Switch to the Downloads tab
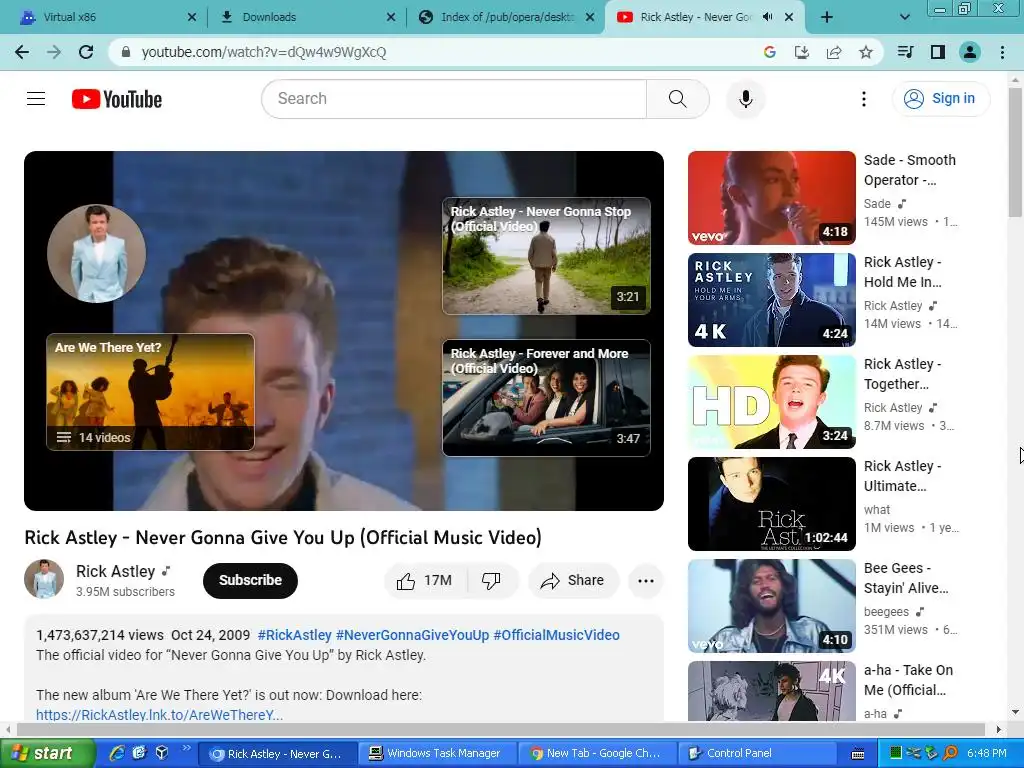1024x768 pixels. tap(306, 17)
